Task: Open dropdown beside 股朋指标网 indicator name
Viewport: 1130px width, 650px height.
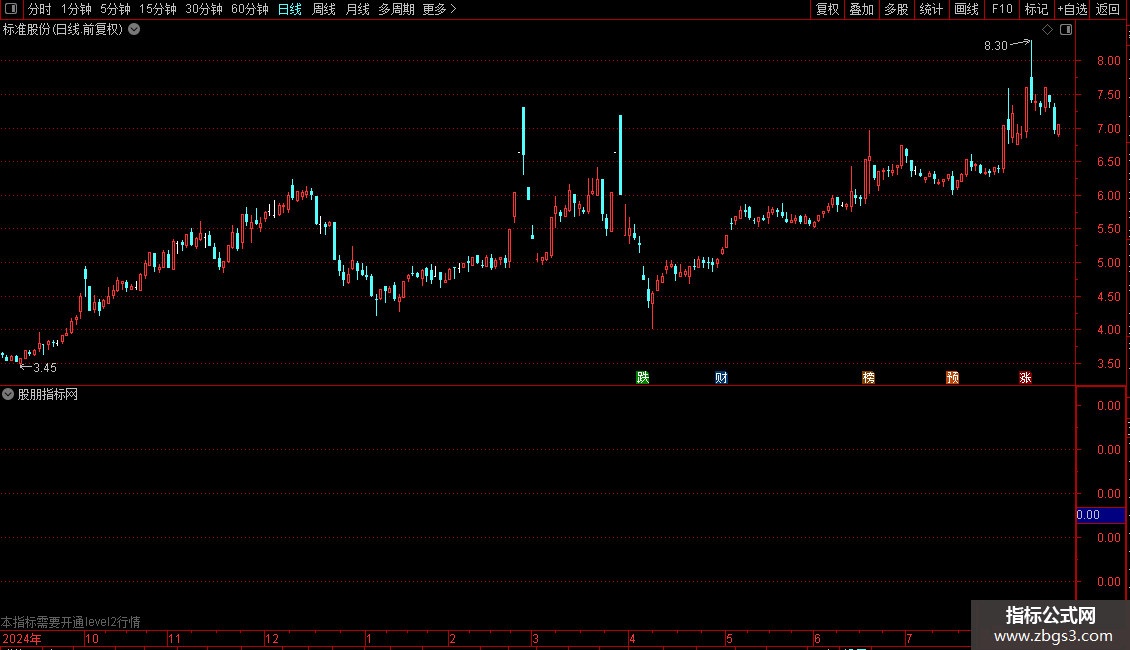Action: [8, 394]
